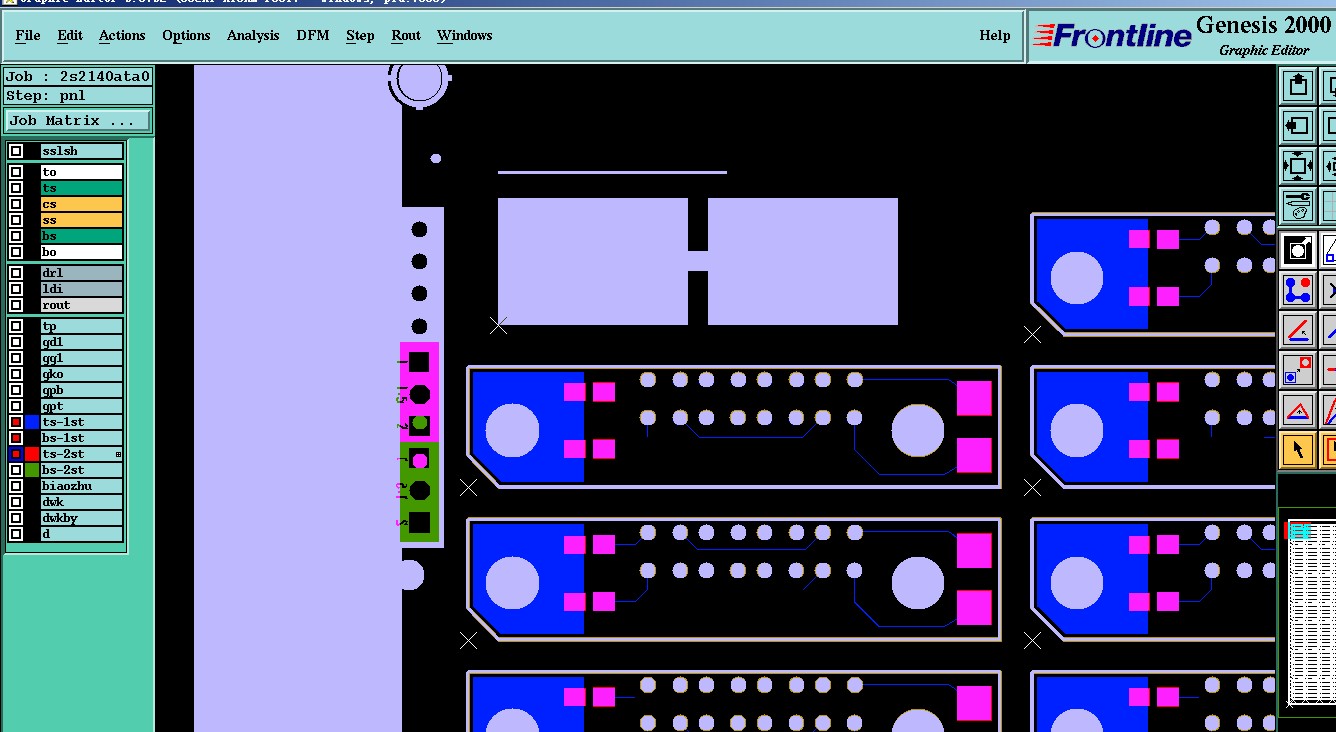Select the dwk layer name

coord(81,502)
